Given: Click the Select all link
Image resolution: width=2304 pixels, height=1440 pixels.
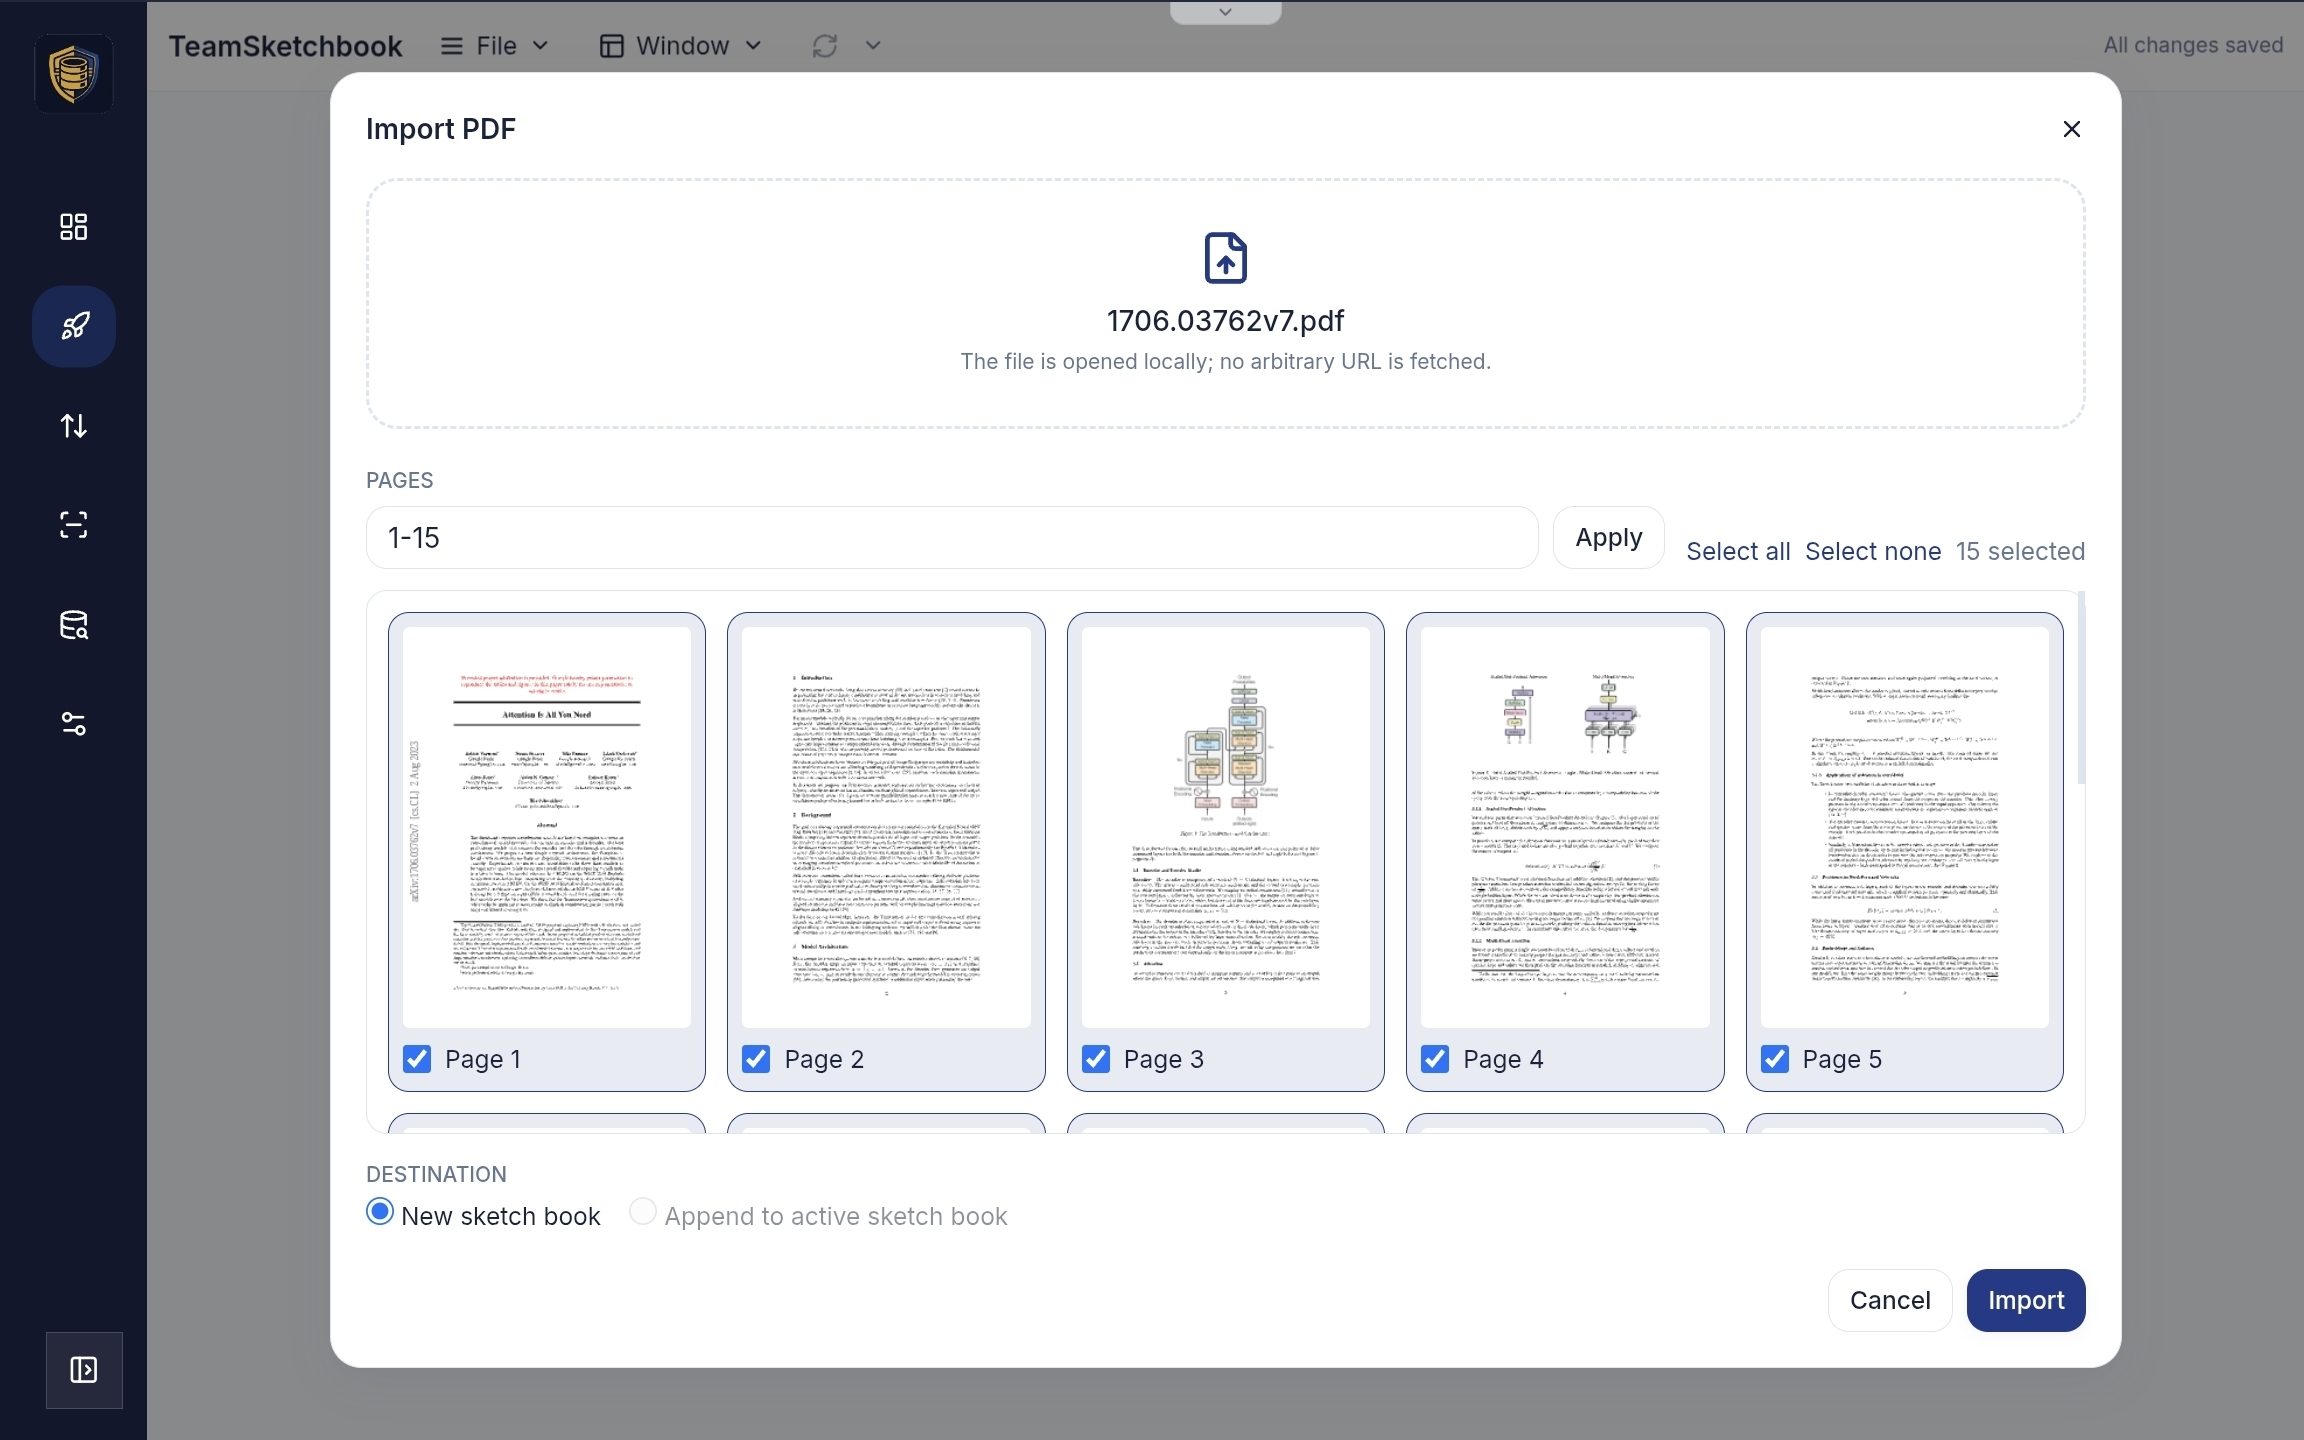Looking at the screenshot, I should click(1738, 552).
